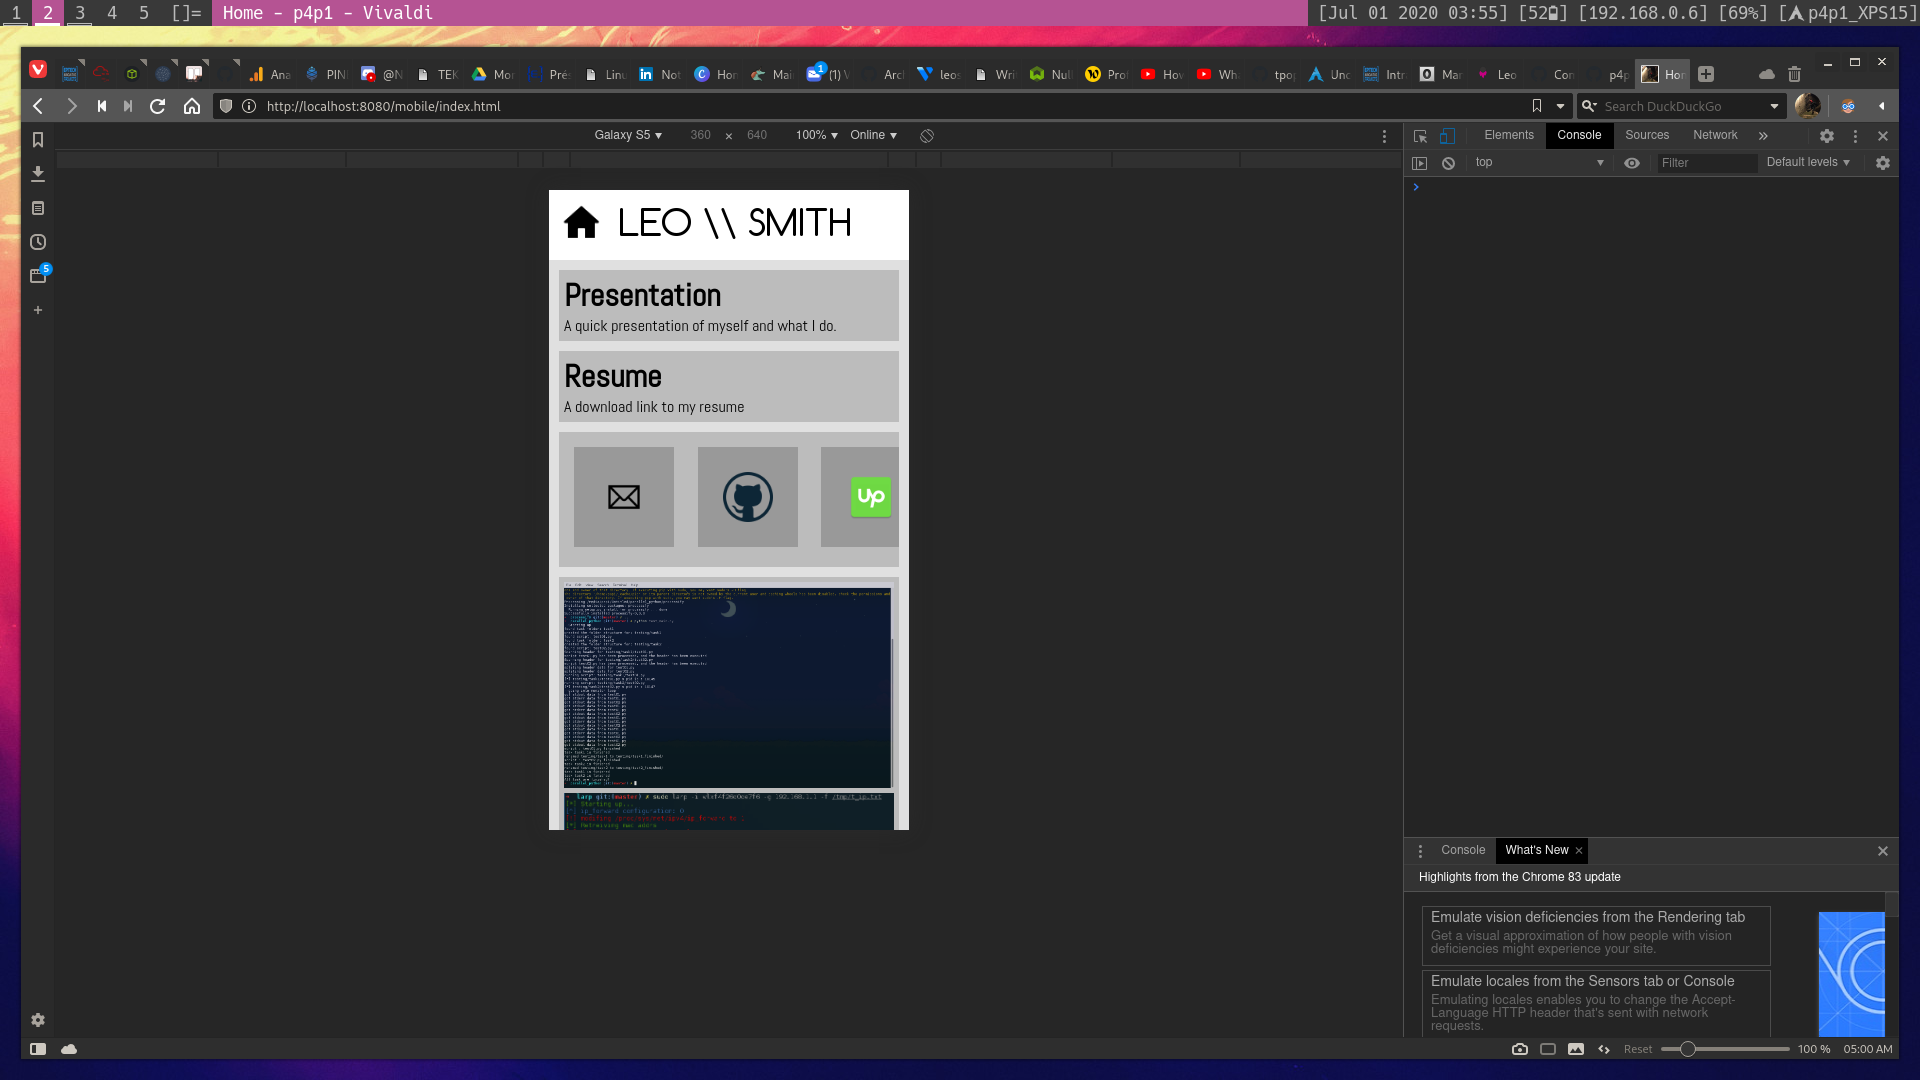Open the Online throttling dropdown
Viewport: 1920px width, 1080px height.
(873, 135)
